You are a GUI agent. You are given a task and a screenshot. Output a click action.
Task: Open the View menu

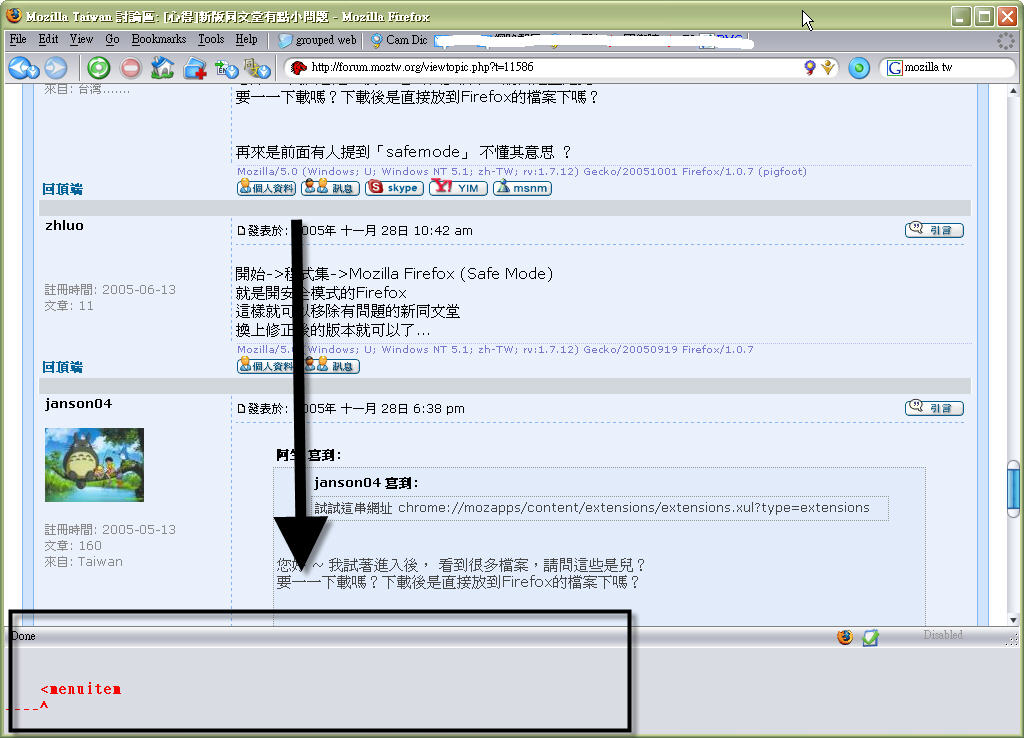click(x=82, y=39)
